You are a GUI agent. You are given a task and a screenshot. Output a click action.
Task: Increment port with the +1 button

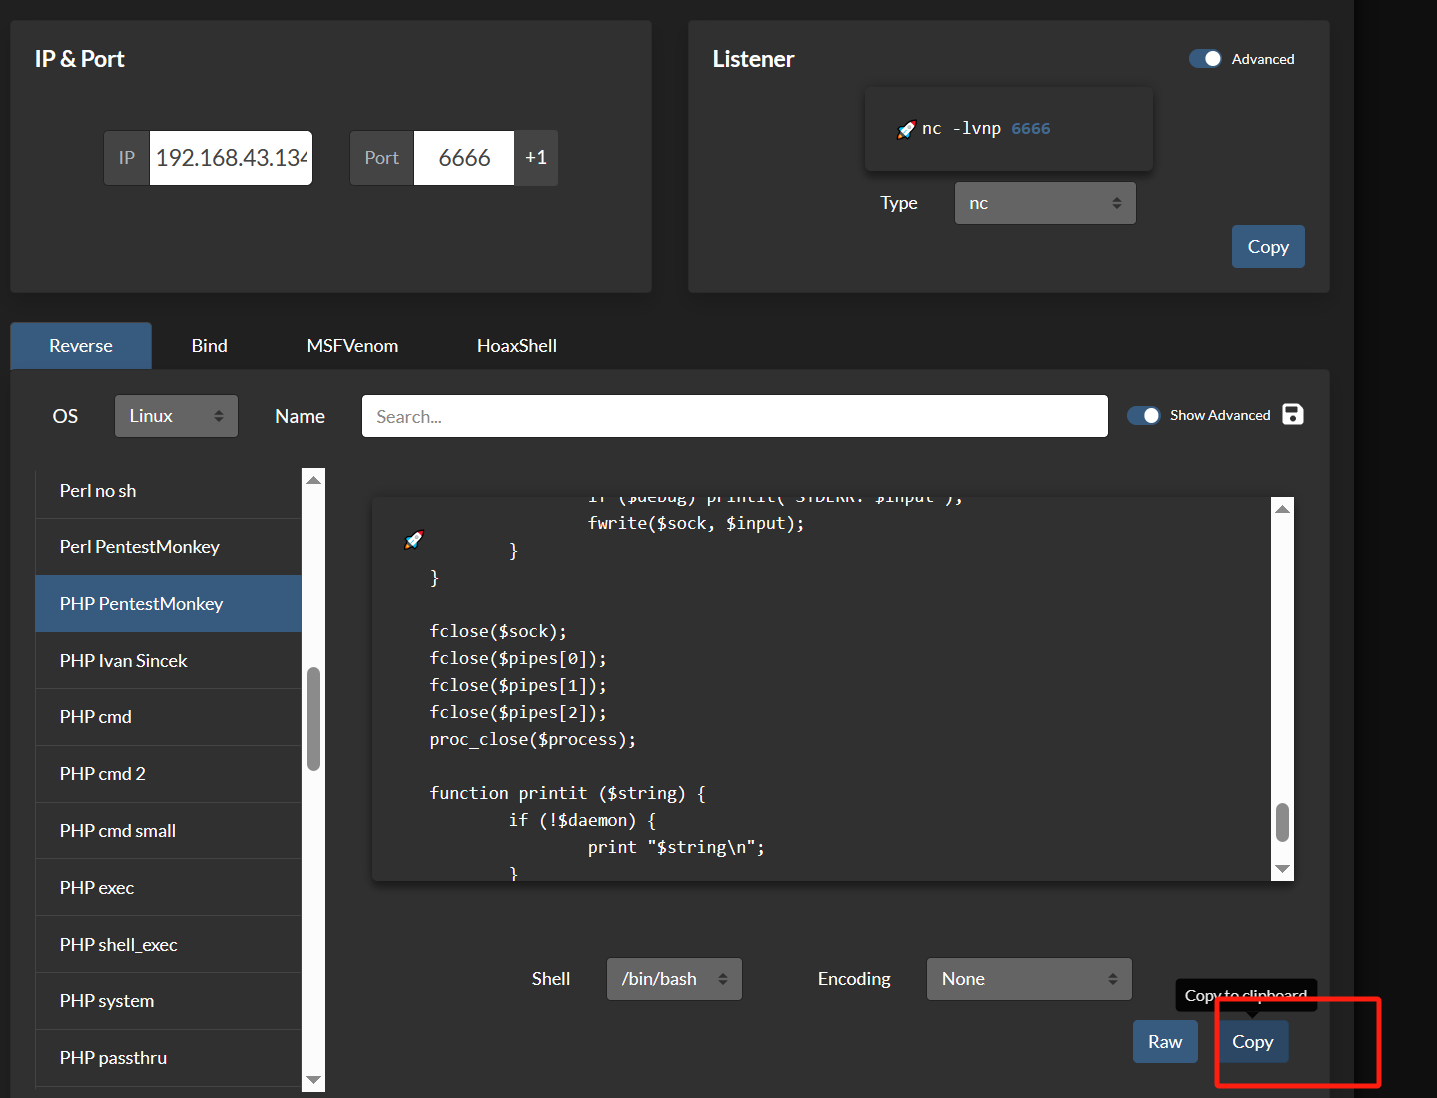pos(536,158)
